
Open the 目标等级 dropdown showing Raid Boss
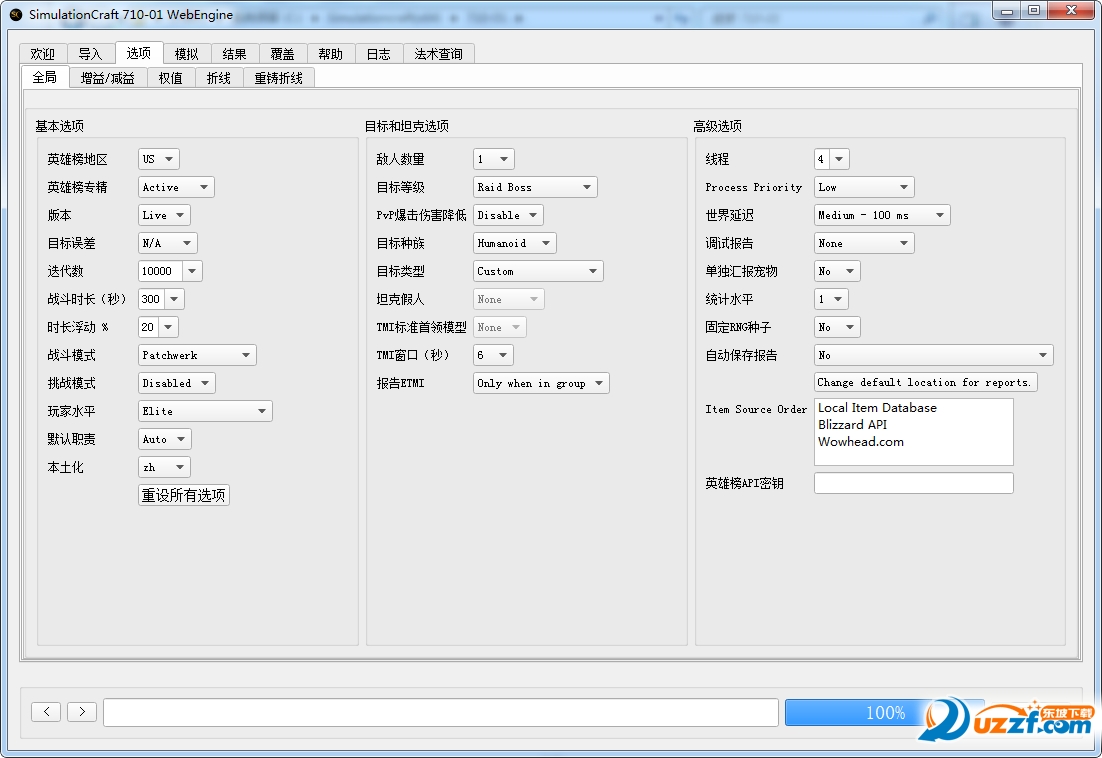click(535, 186)
